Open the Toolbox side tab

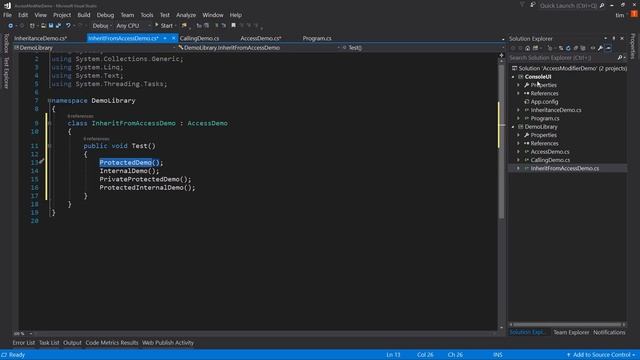6,43
